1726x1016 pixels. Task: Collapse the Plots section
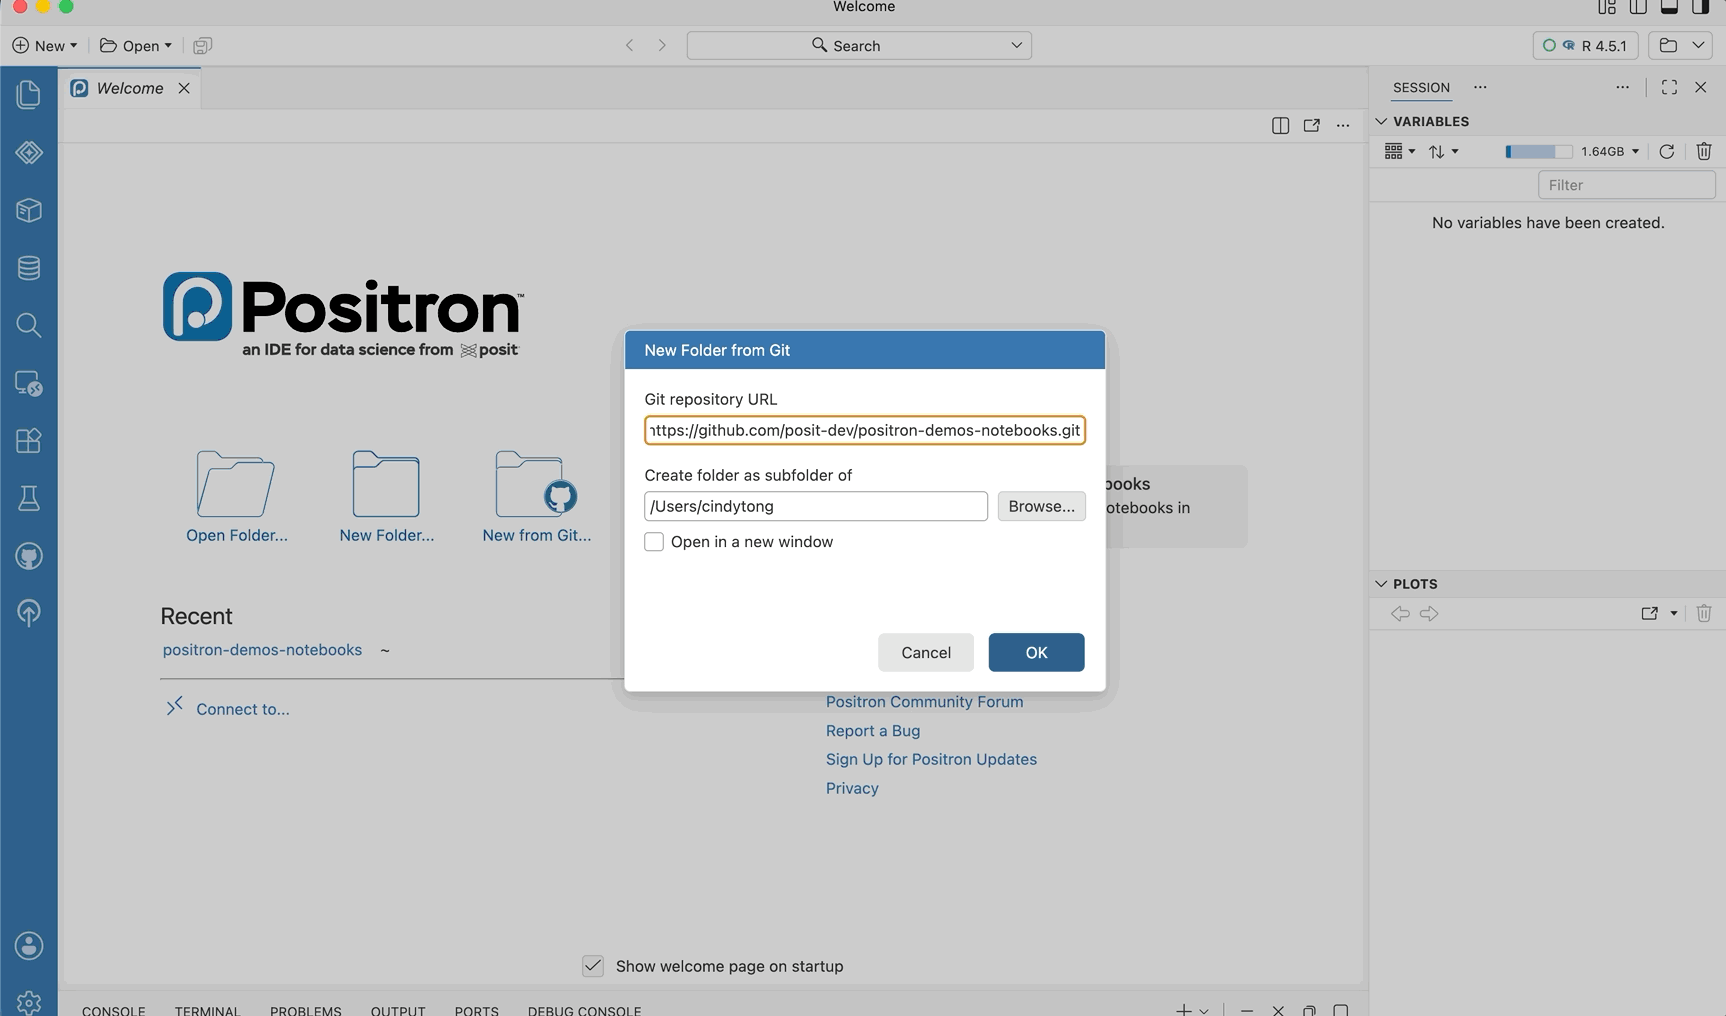click(1382, 584)
